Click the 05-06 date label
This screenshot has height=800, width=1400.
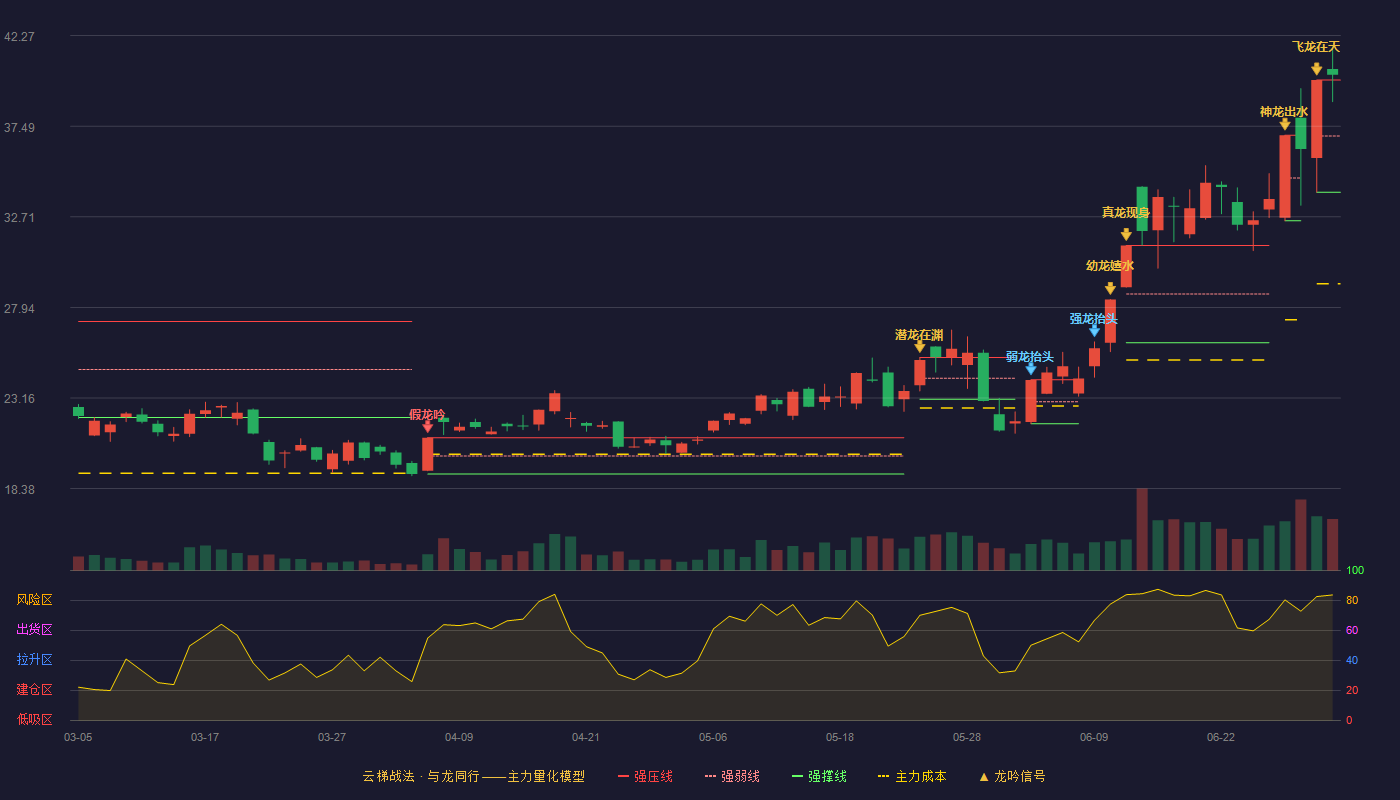(x=713, y=737)
